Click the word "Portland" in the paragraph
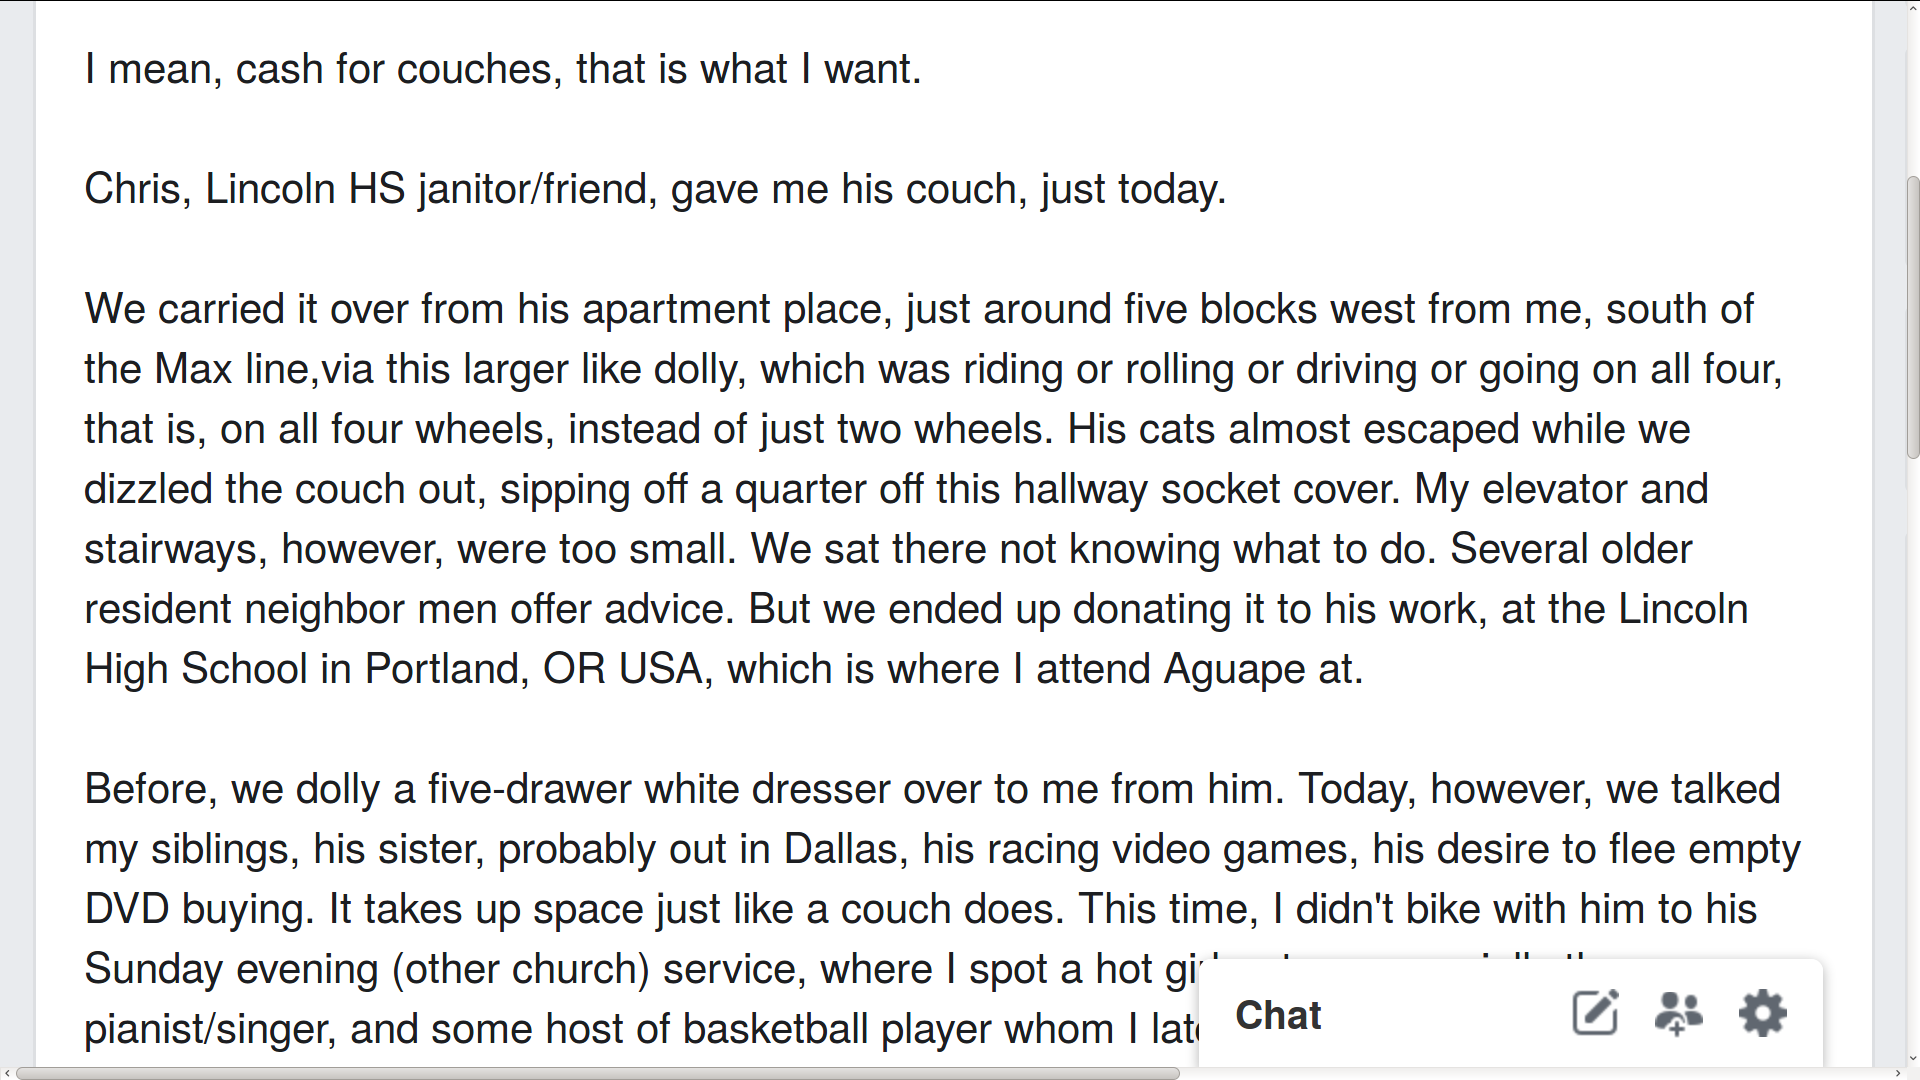 (446, 670)
